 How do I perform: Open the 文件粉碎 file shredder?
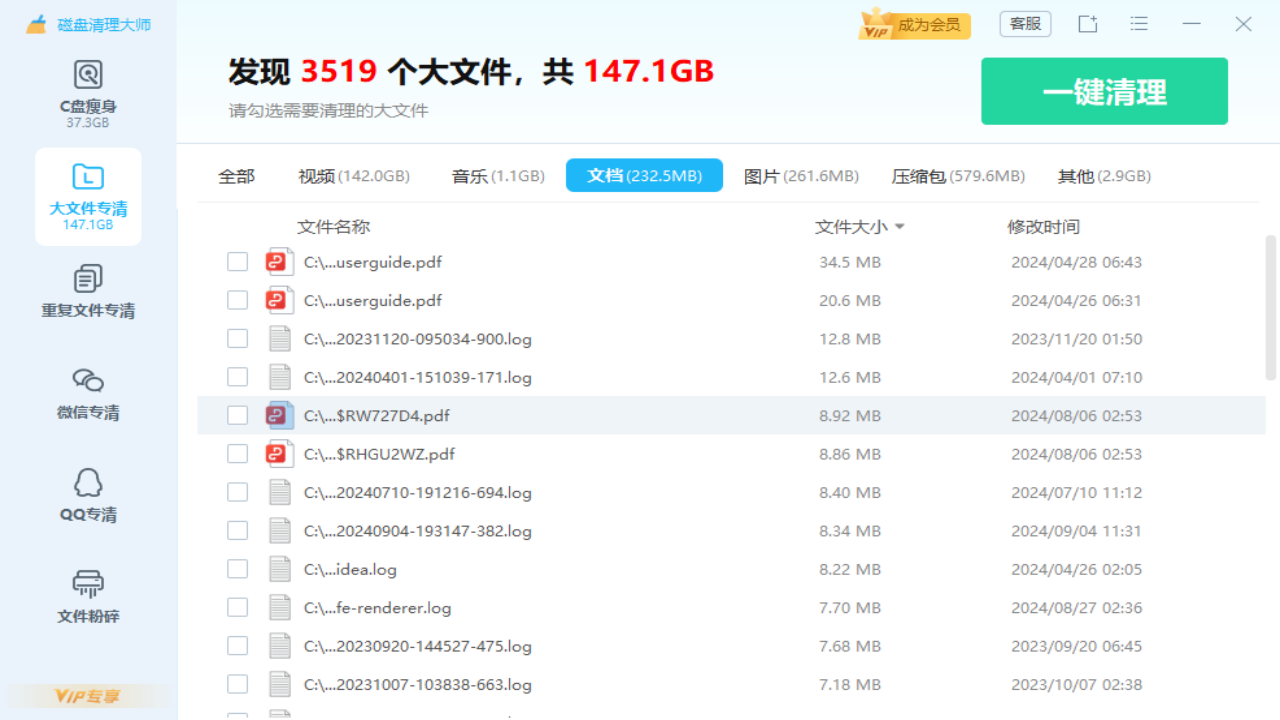tap(88, 596)
